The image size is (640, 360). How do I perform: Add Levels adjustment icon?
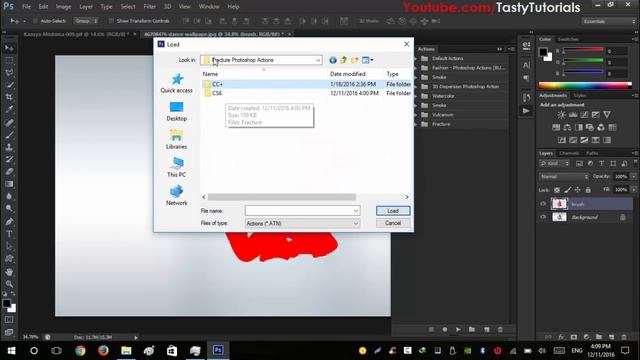point(573,115)
